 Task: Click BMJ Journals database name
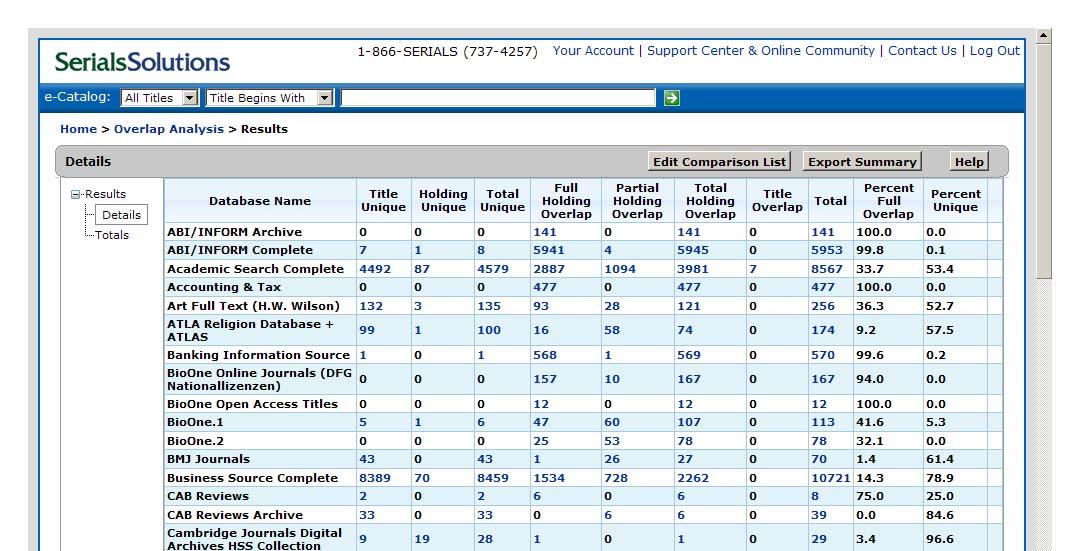[x=208, y=460]
